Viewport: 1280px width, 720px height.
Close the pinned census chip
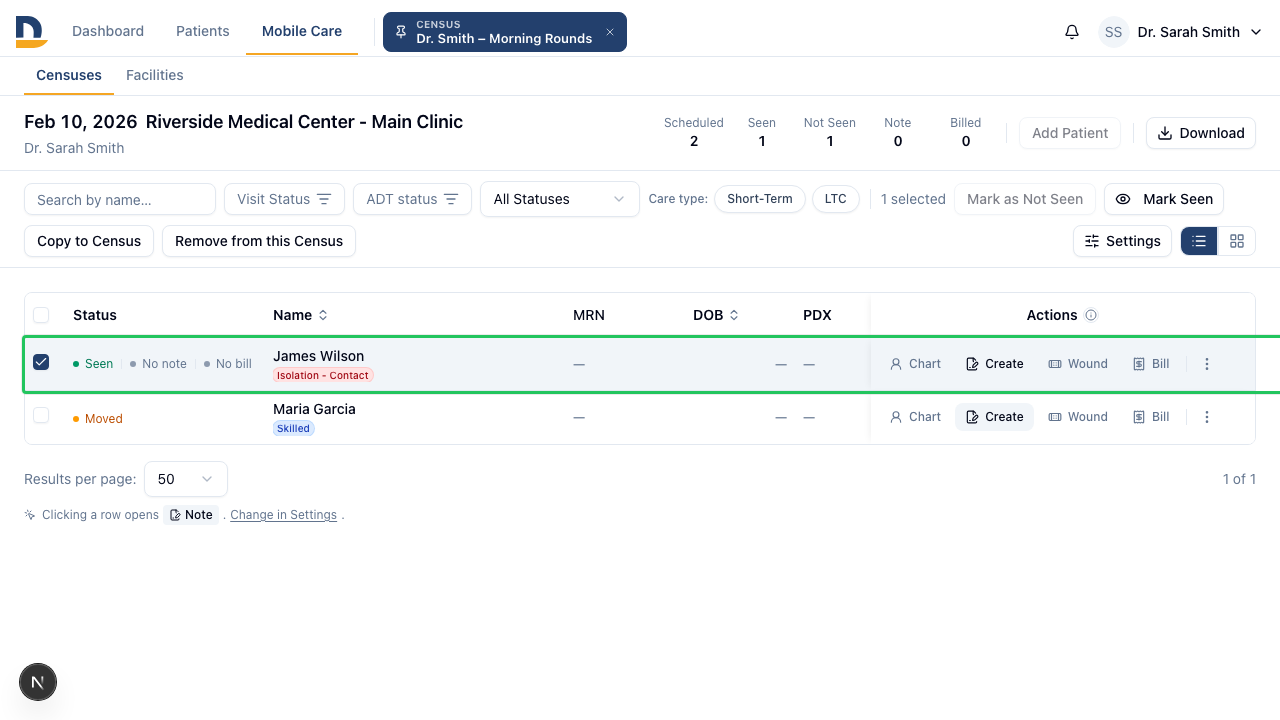610,32
